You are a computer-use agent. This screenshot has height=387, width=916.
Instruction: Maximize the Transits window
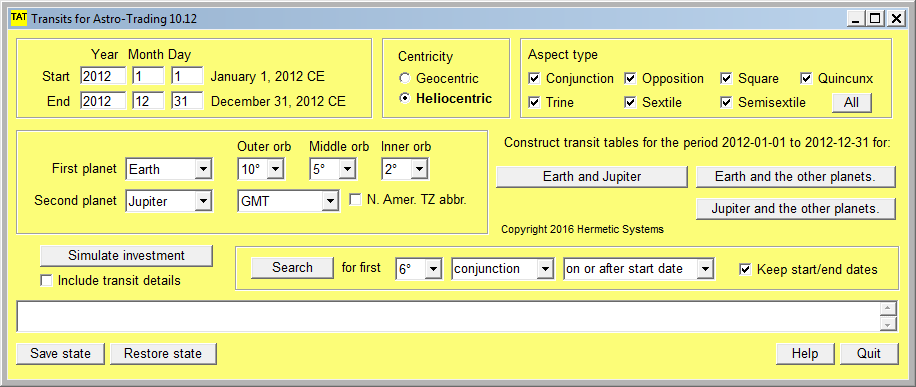pos(875,19)
